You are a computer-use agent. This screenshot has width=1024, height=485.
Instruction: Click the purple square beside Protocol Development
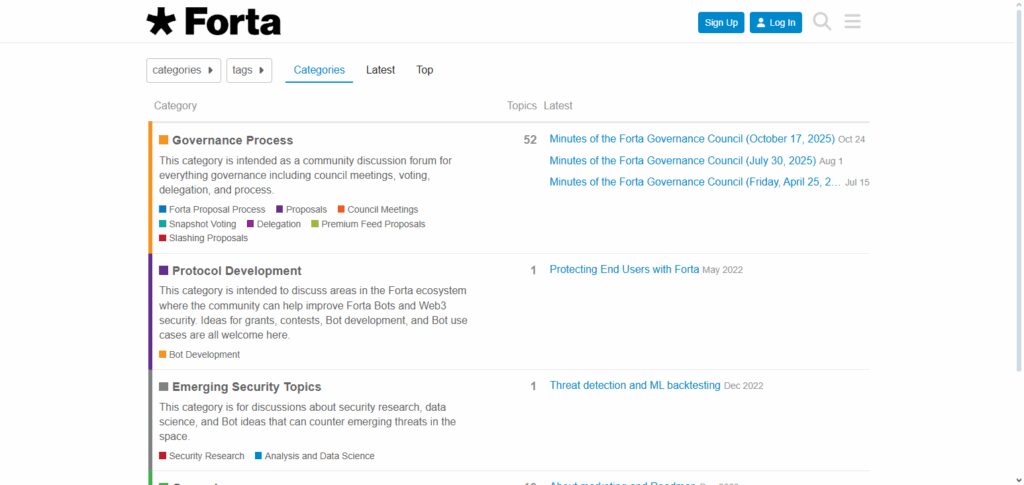[x=163, y=270]
